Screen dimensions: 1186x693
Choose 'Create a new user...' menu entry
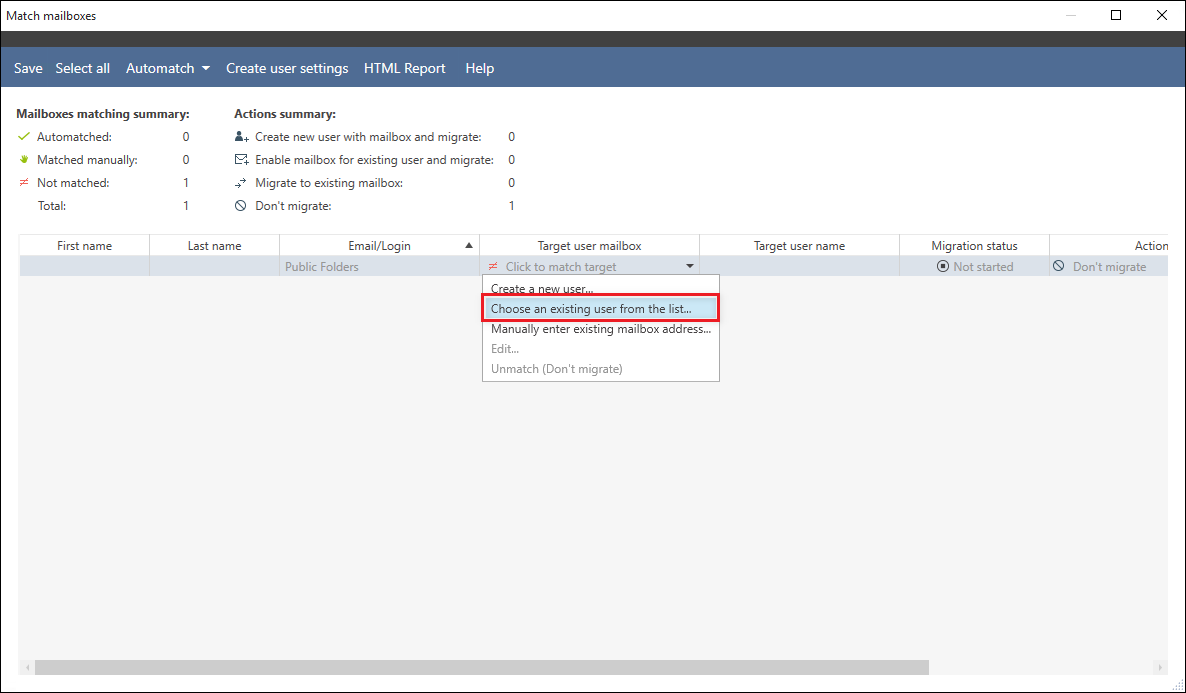tap(601, 289)
